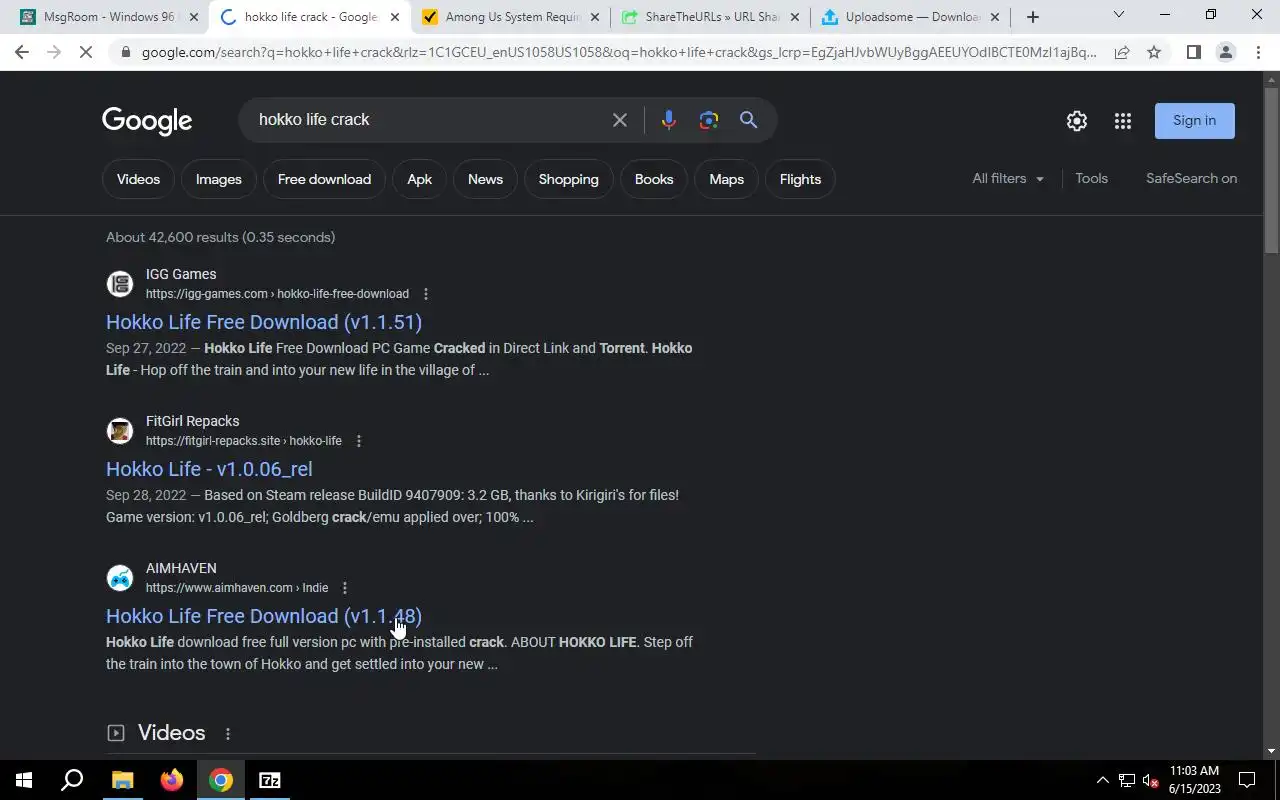Bookmark this page with the star icon
Viewport: 1280px width, 800px height.
click(1154, 52)
